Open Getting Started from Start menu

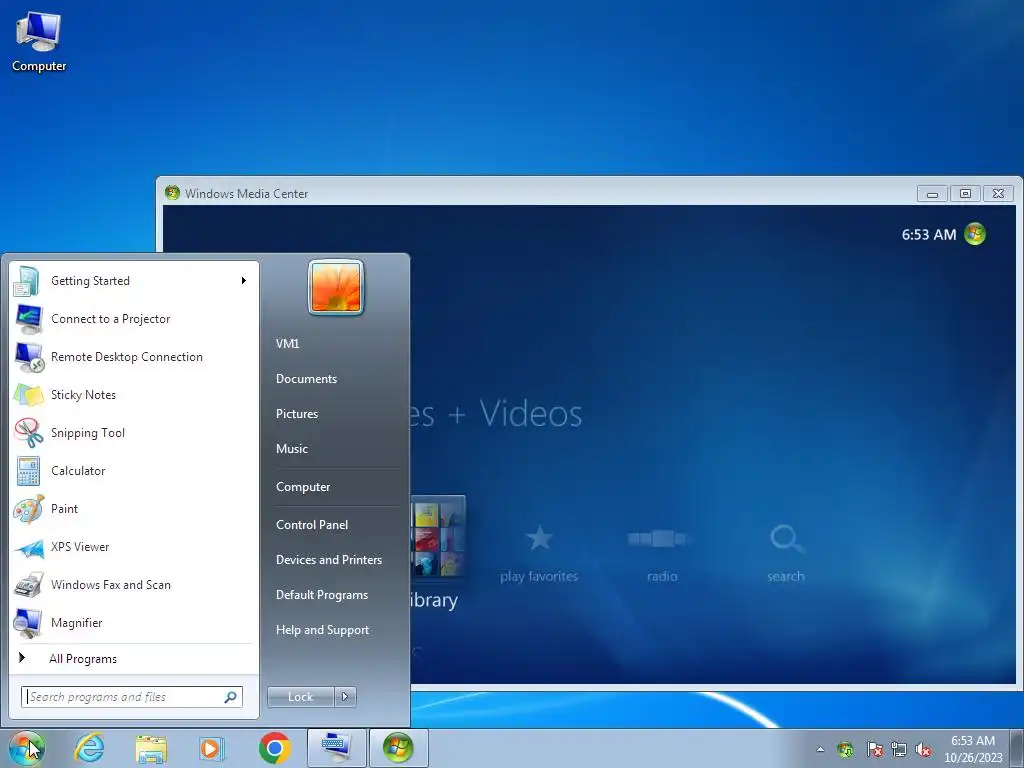coord(134,281)
